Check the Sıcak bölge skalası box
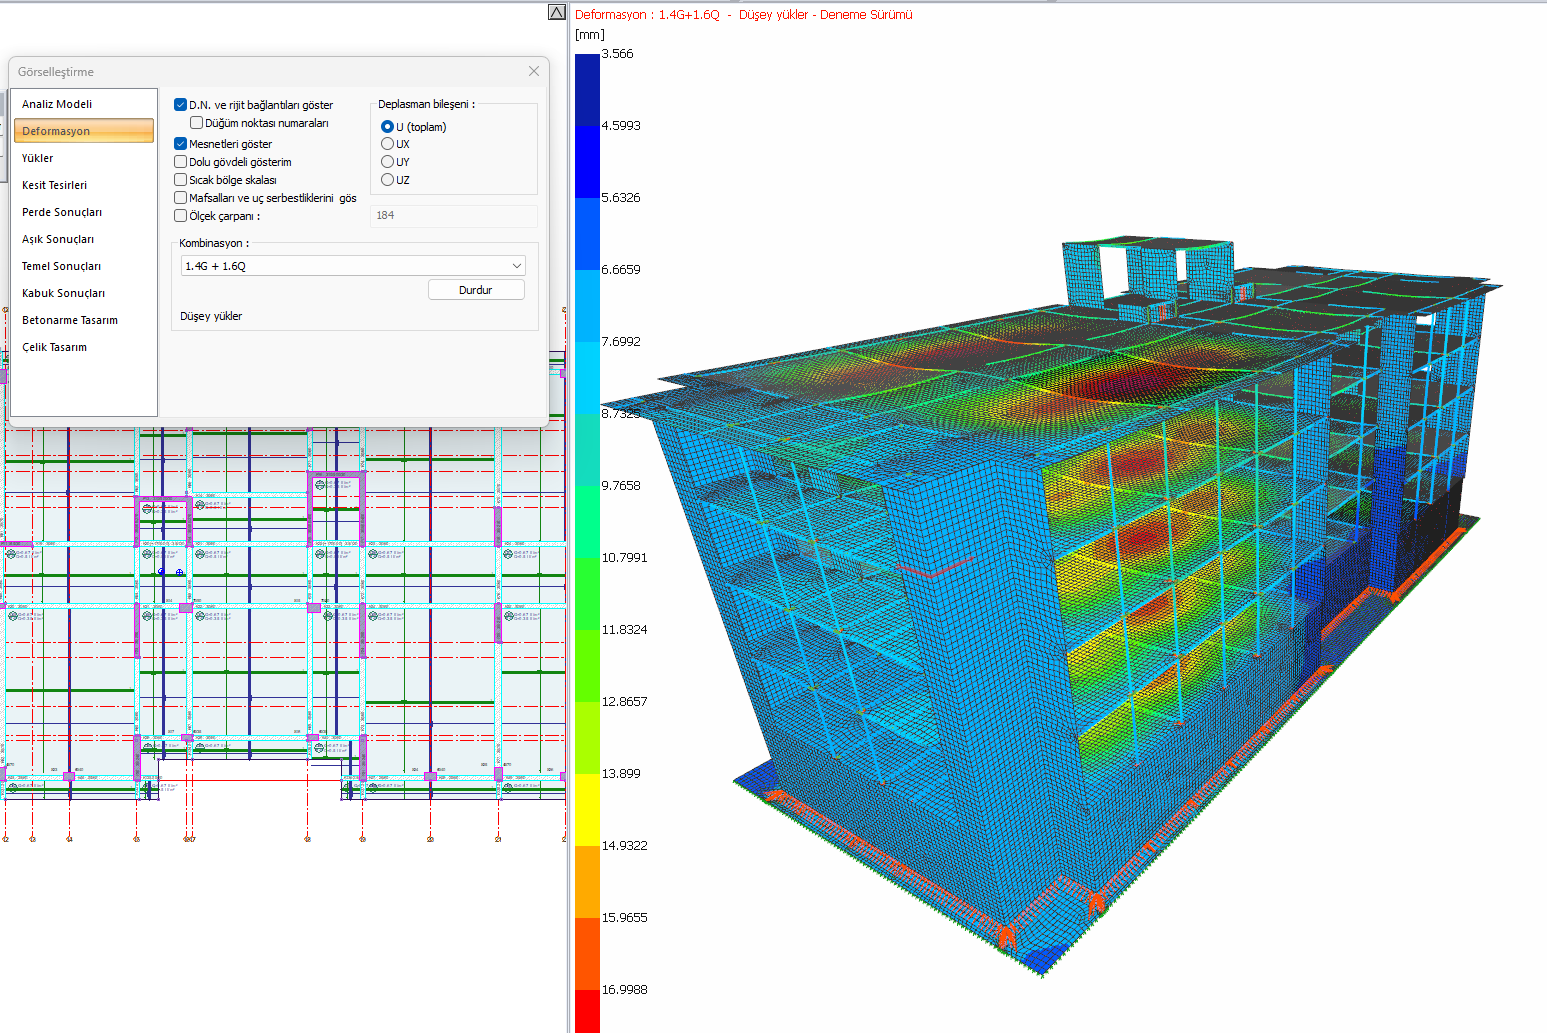 click(181, 180)
